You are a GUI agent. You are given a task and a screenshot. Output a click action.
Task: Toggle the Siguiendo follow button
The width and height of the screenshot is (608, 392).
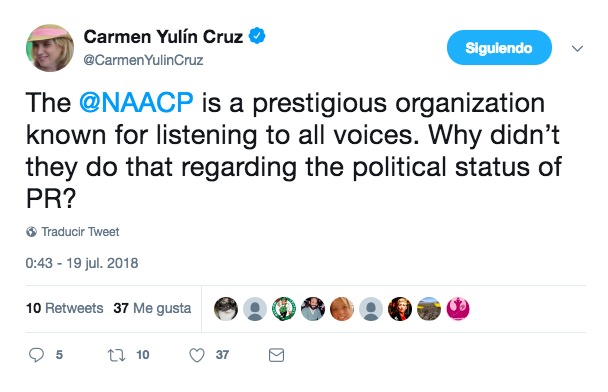click(499, 48)
